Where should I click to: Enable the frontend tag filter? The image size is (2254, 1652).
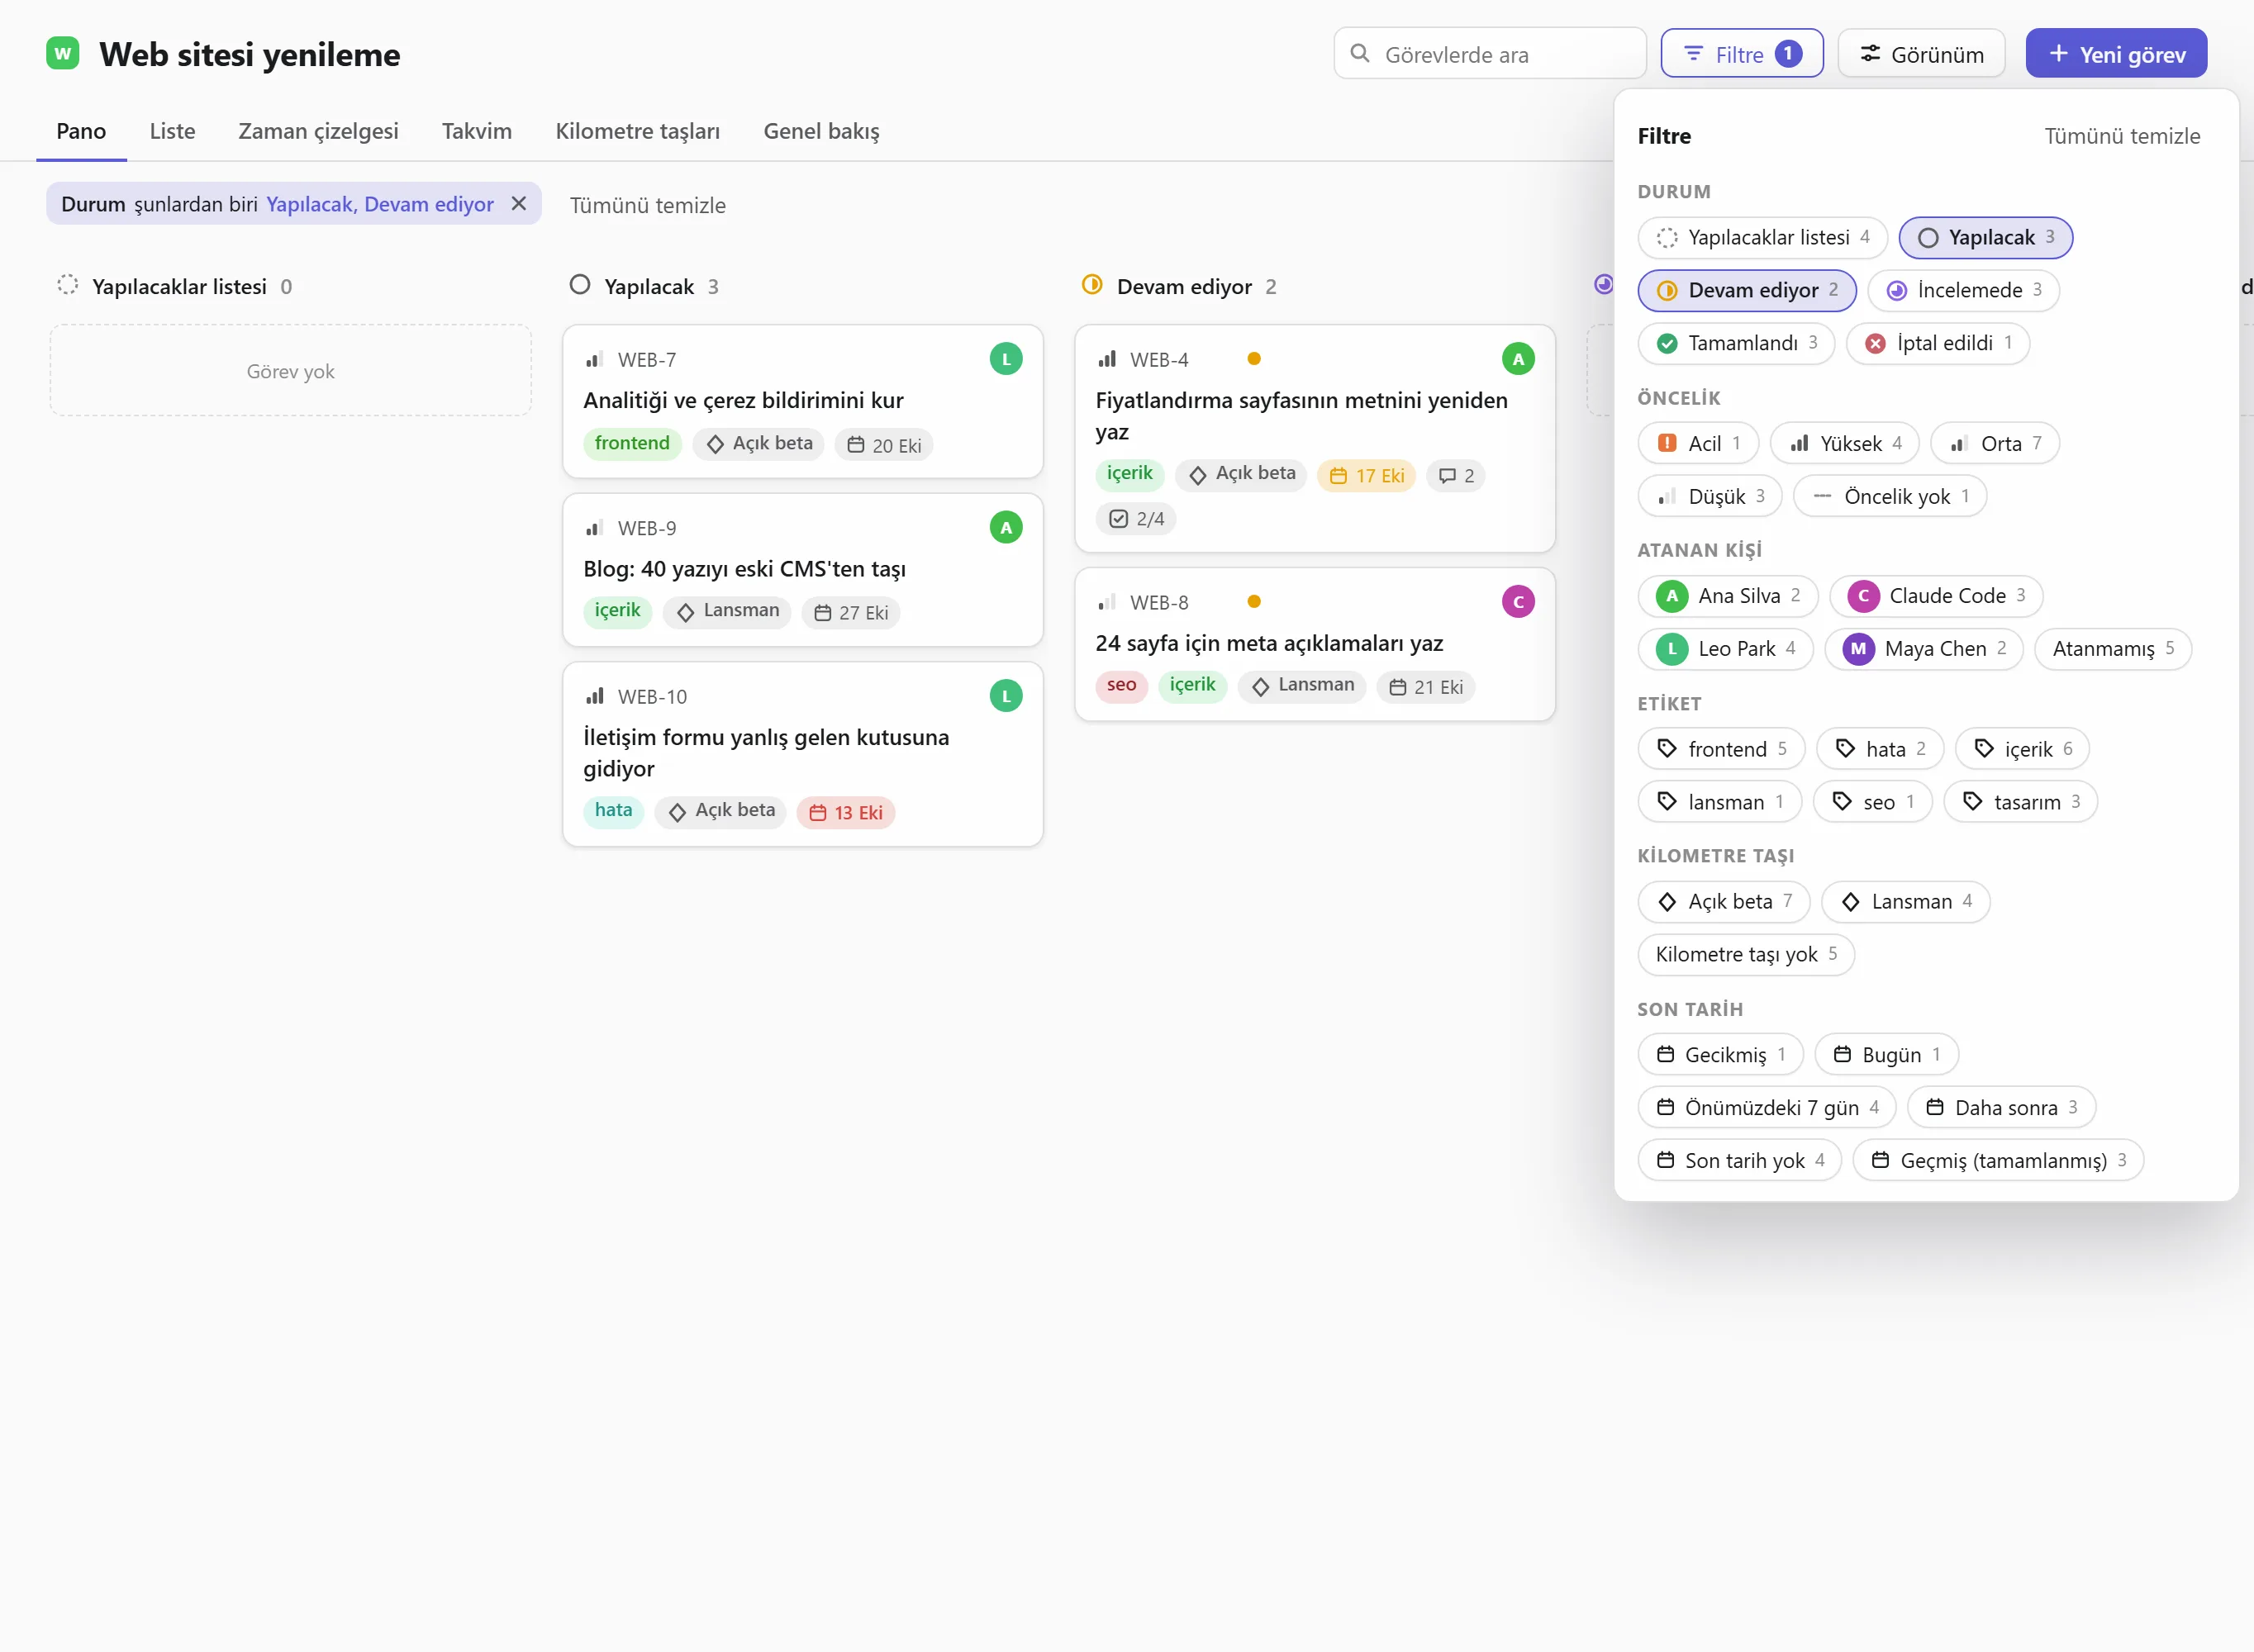[x=1720, y=750]
